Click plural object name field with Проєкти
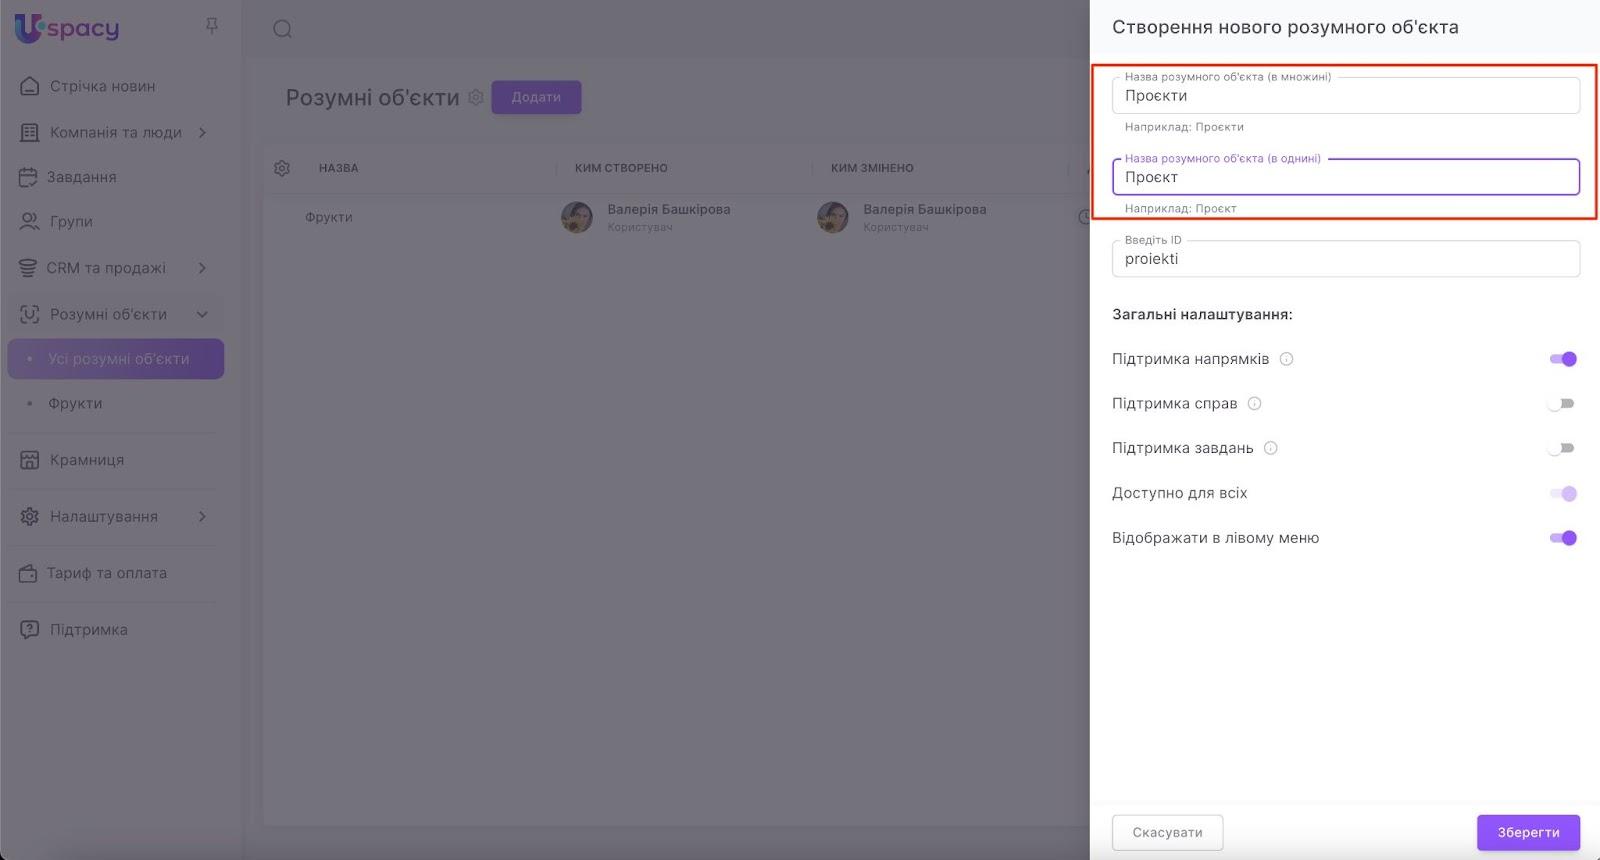The width and height of the screenshot is (1600, 860). (1346, 96)
